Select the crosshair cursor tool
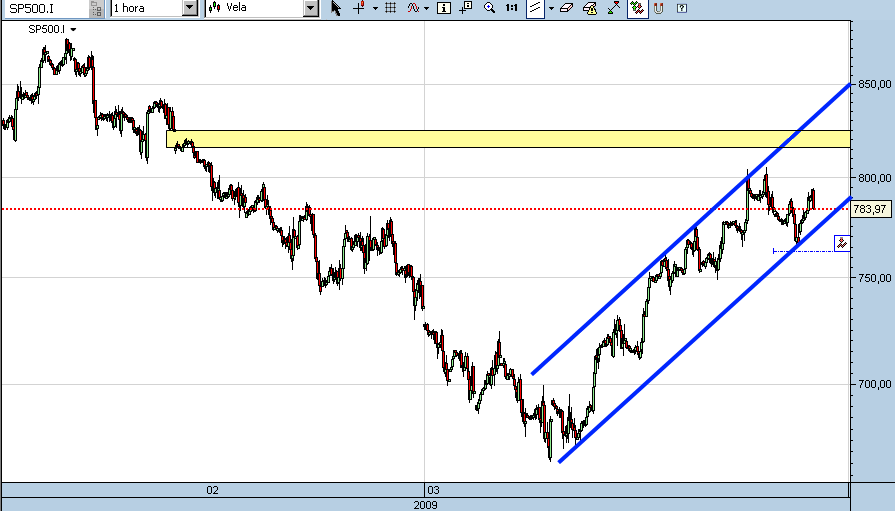 [x=359, y=8]
